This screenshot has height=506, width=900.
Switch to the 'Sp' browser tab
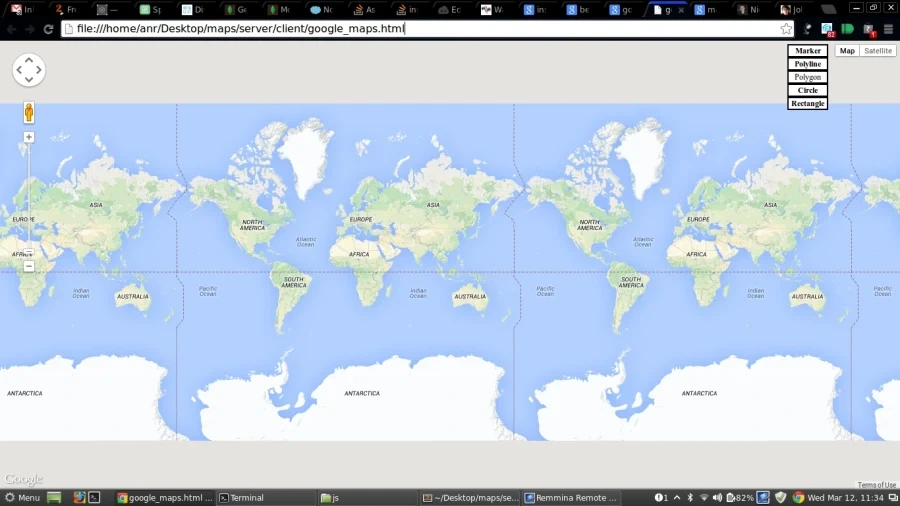tap(152, 9)
